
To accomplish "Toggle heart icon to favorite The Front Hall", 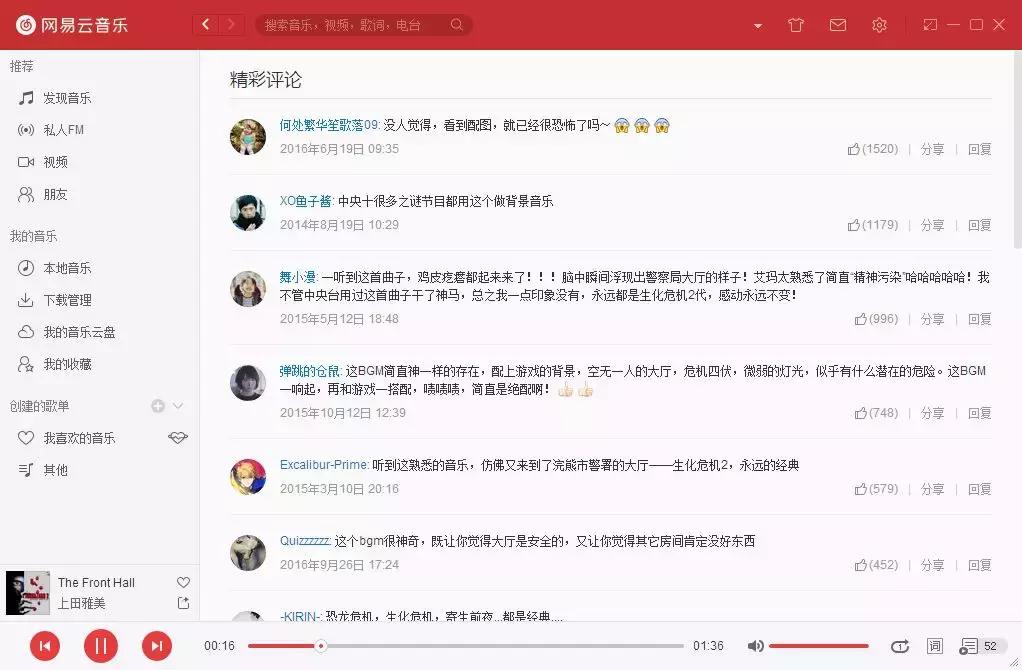I will click(182, 582).
